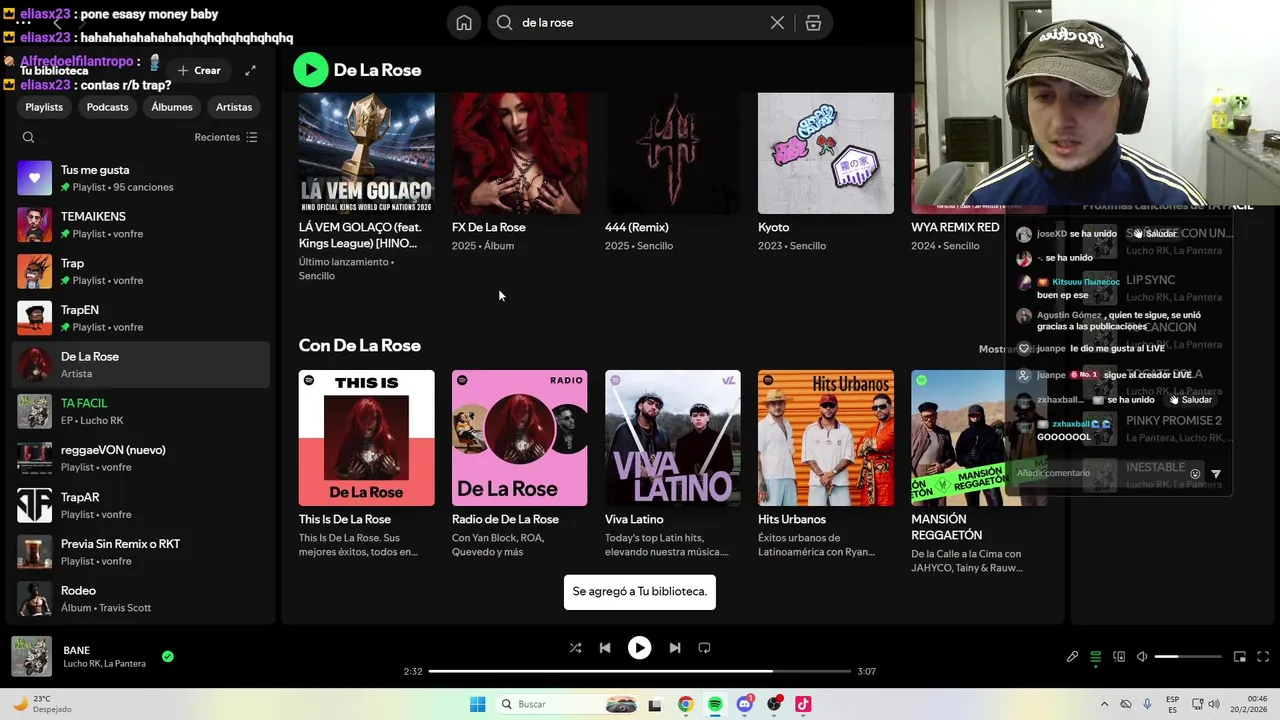
Task: Open the miniplayer icon
Action: coord(1240,657)
